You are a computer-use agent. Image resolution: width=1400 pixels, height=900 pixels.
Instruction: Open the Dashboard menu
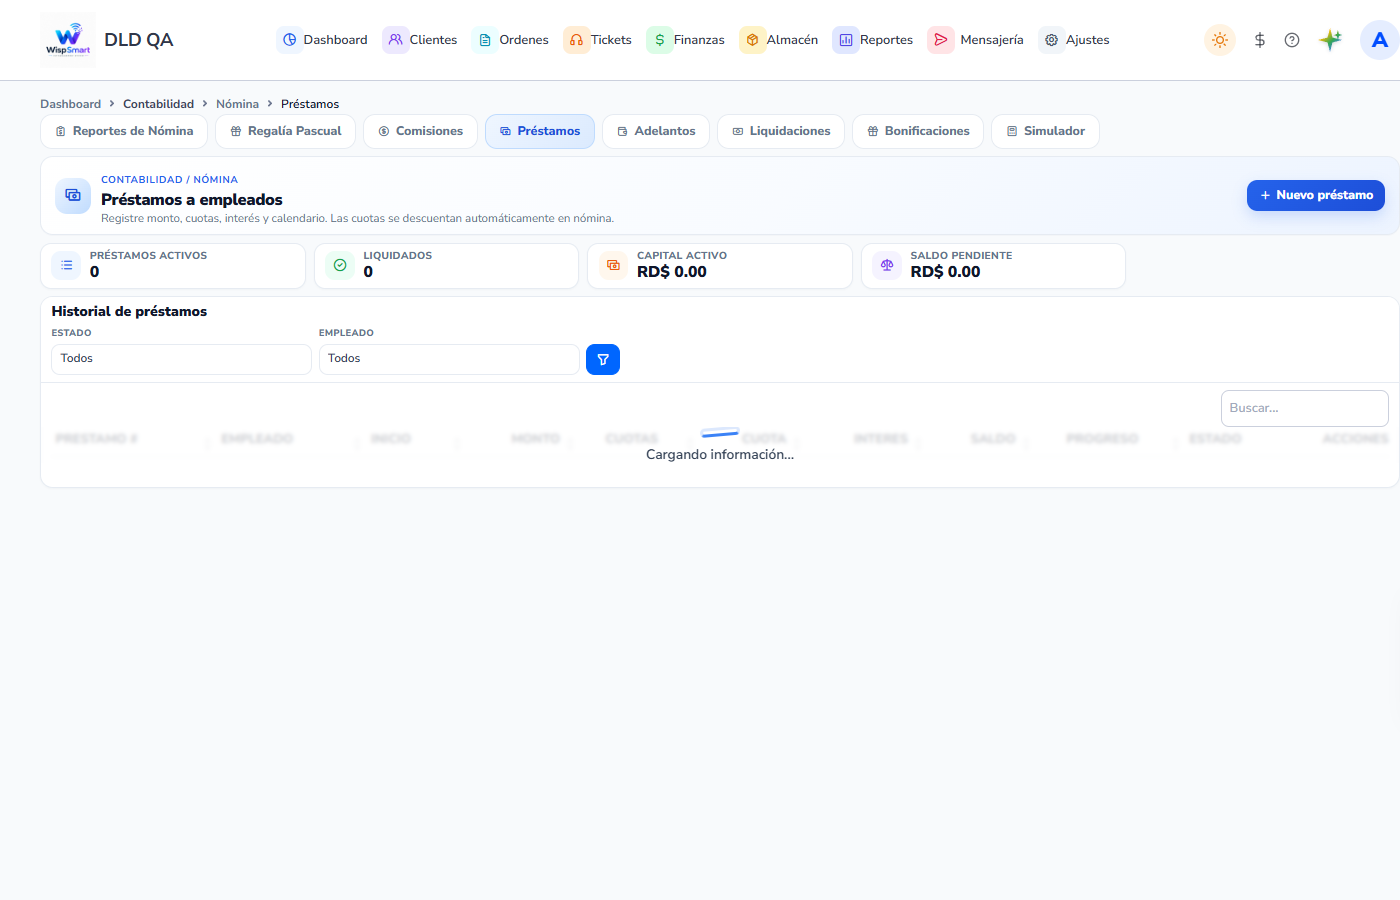click(322, 40)
